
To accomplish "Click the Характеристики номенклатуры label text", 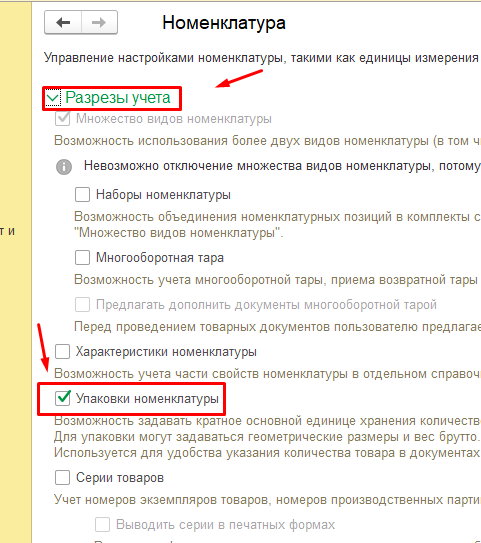I will point(166,352).
